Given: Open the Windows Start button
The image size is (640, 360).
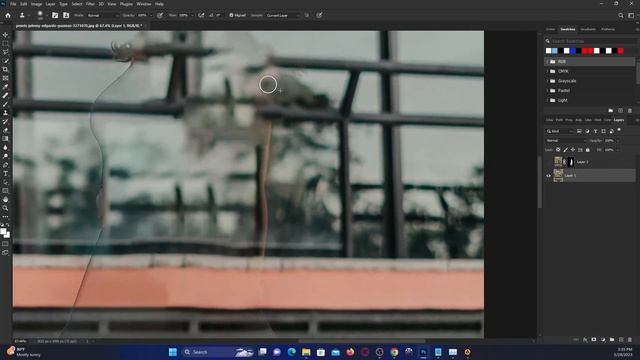Looking at the screenshot, I should [173, 352].
